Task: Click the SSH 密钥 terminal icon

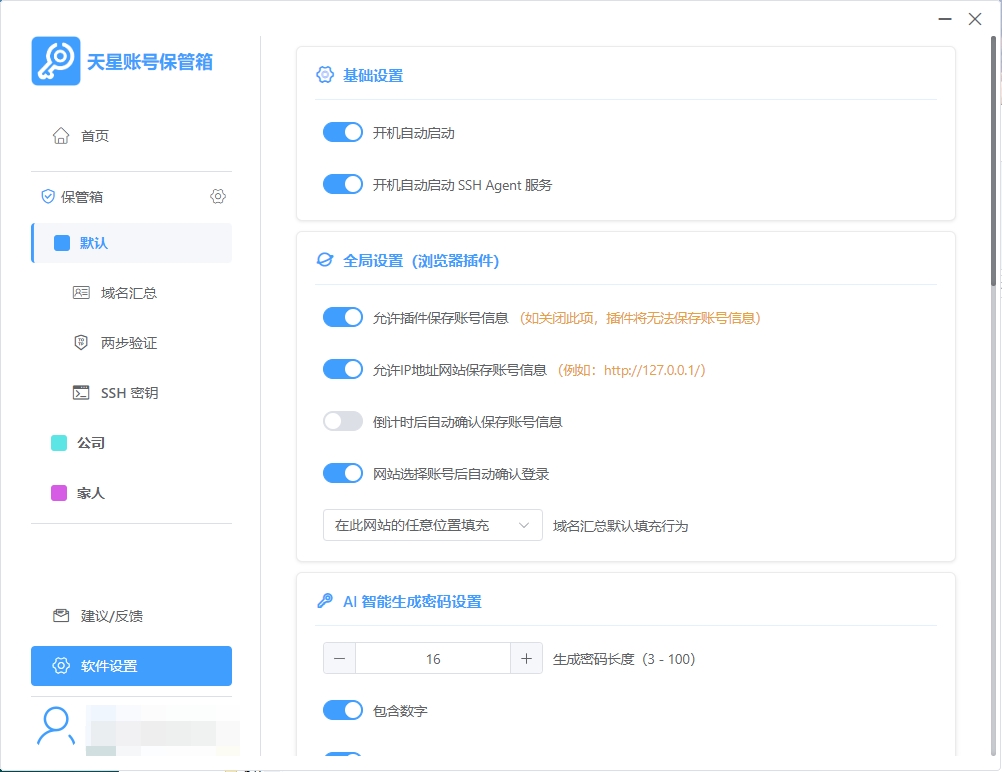Action: point(82,393)
